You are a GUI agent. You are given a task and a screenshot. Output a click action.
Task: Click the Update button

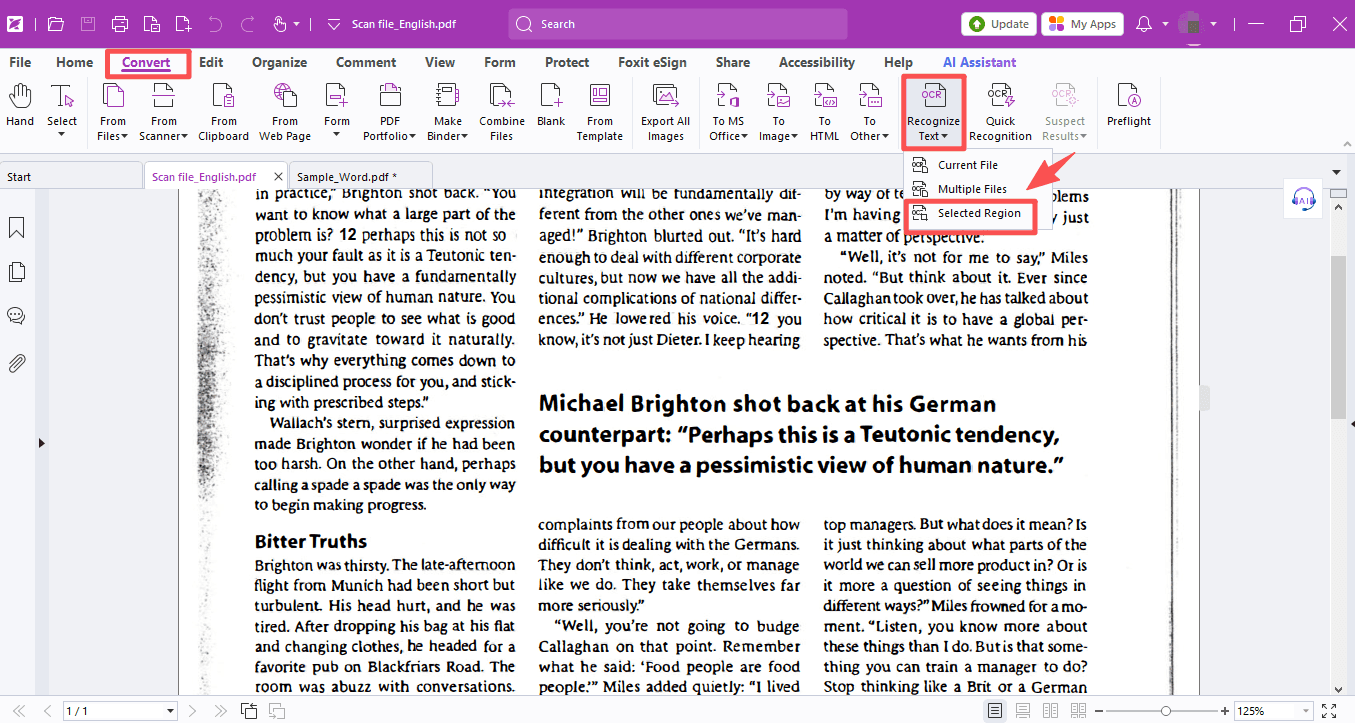click(999, 24)
